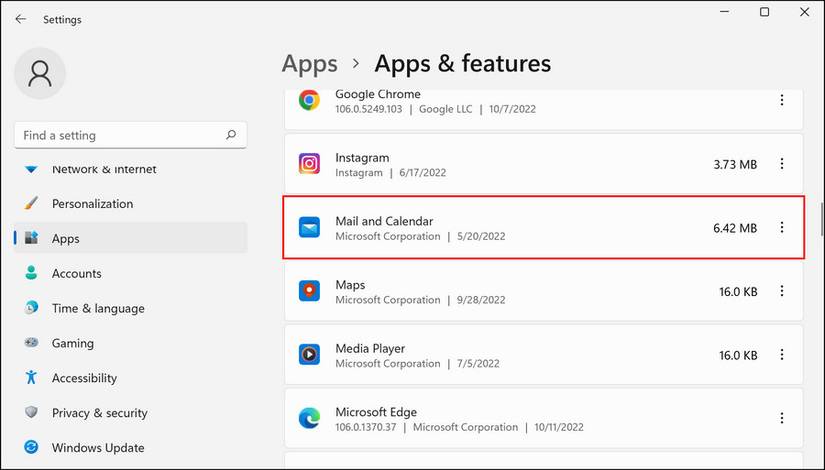This screenshot has height=470, width=825.
Task: Navigate to Time & language settings
Action: click(97, 308)
